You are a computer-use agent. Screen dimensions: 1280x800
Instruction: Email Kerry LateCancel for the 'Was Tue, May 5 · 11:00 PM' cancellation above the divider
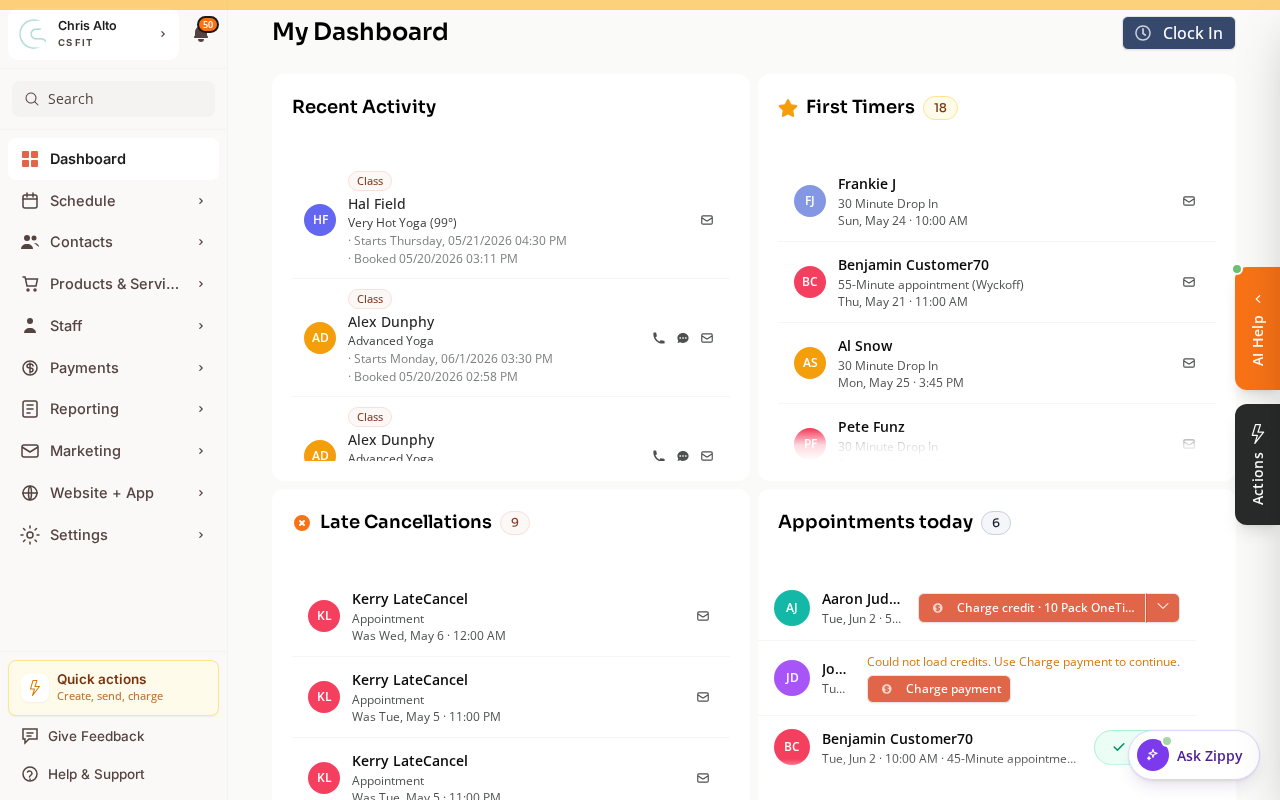[703, 697]
